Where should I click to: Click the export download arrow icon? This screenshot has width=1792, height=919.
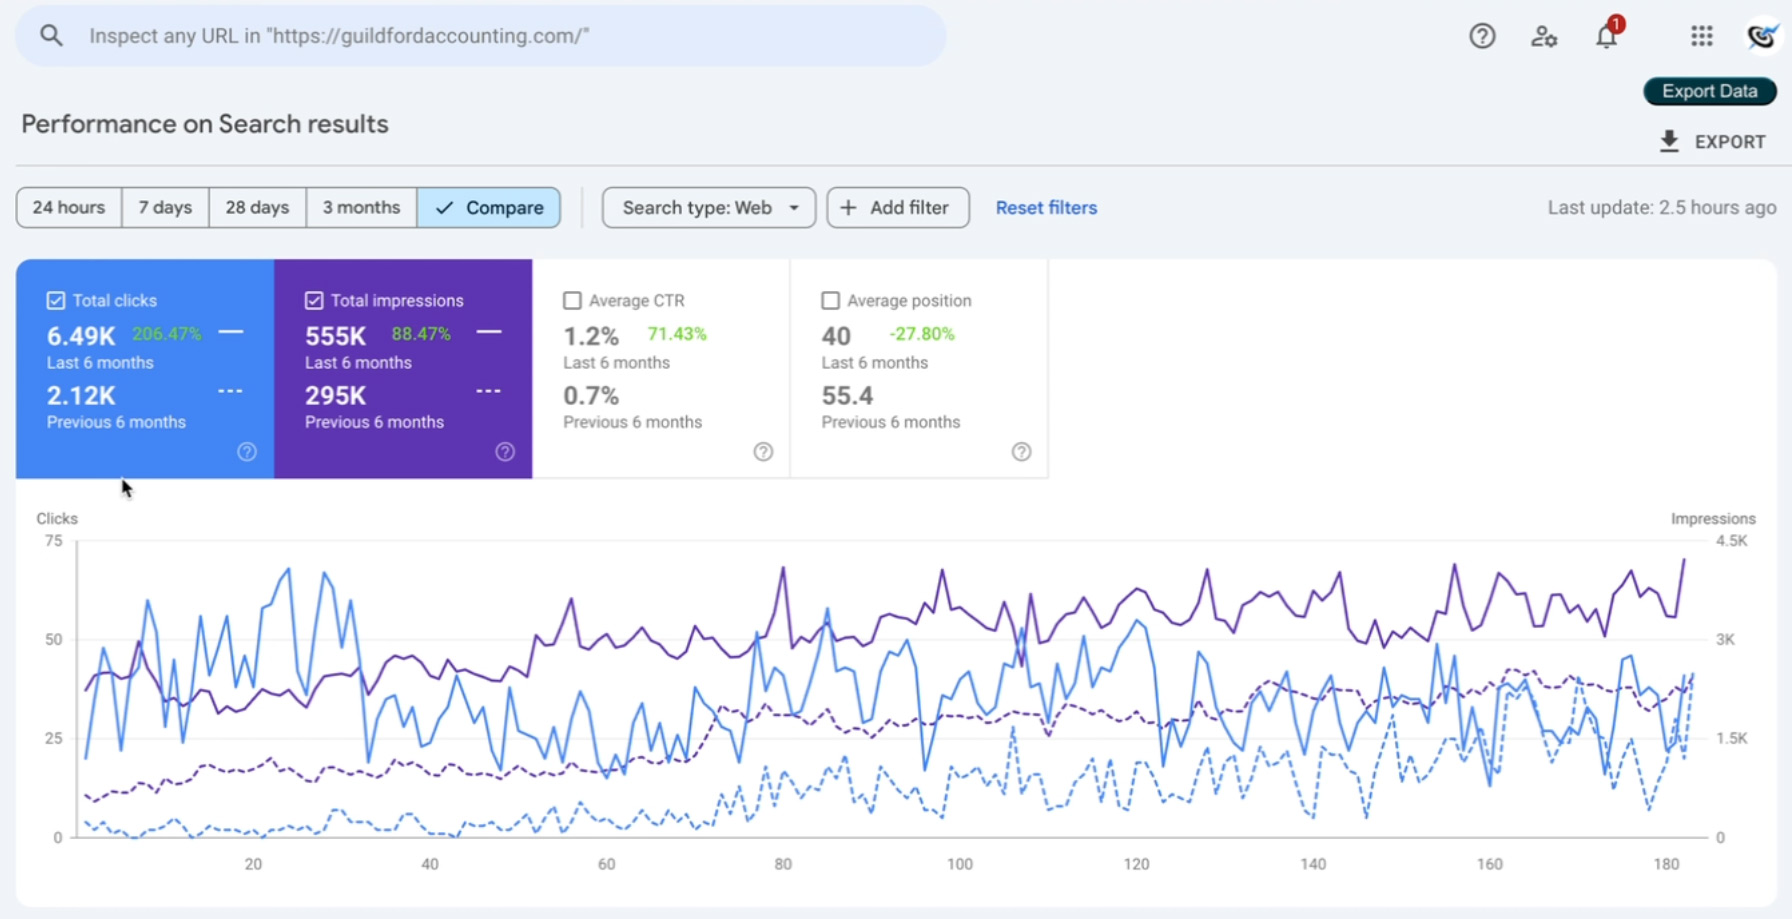(x=1669, y=141)
